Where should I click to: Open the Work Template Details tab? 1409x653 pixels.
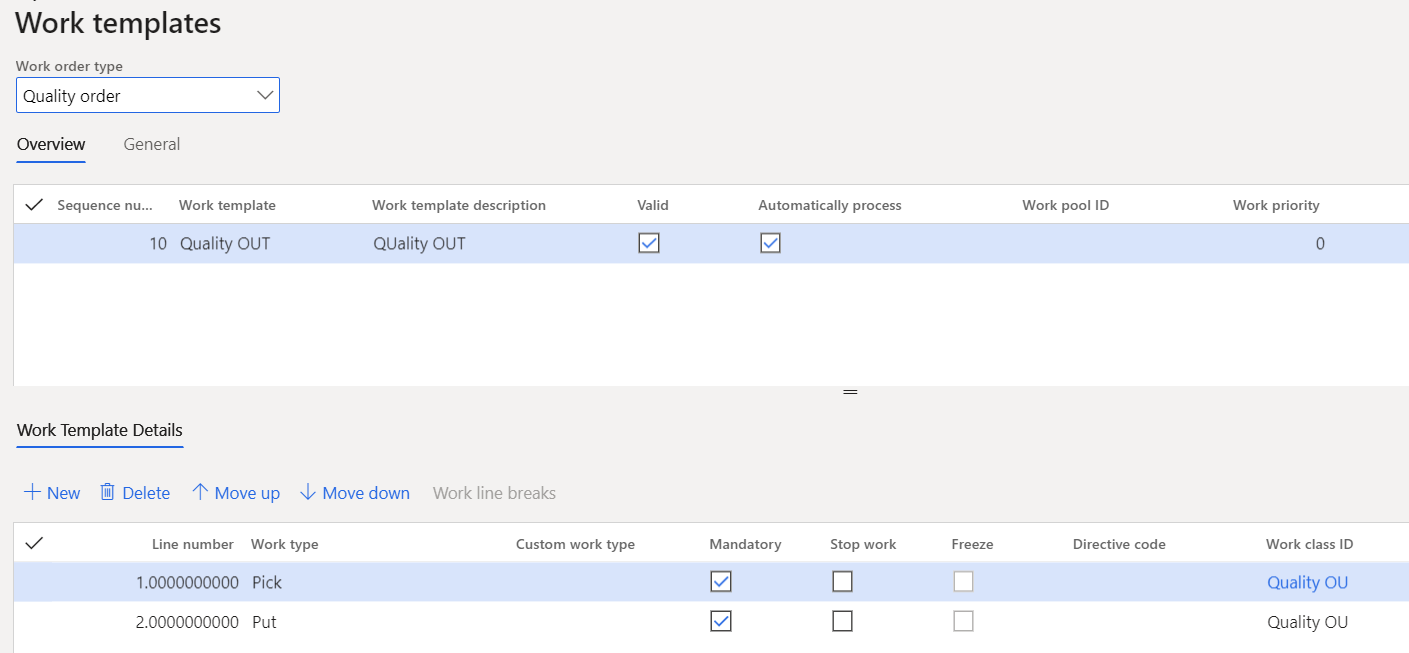(100, 430)
